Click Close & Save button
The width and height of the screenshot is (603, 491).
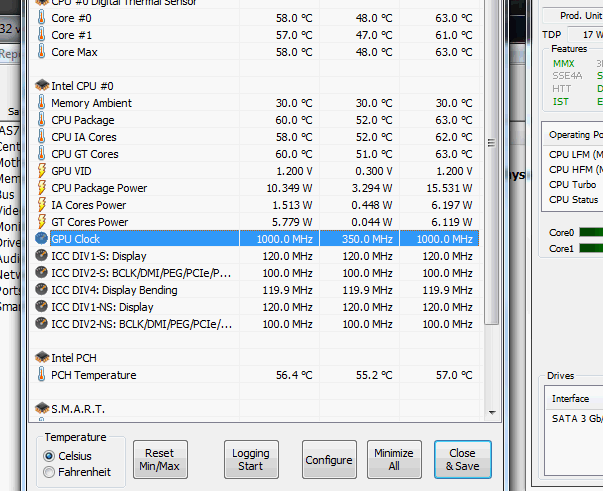click(463, 459)
